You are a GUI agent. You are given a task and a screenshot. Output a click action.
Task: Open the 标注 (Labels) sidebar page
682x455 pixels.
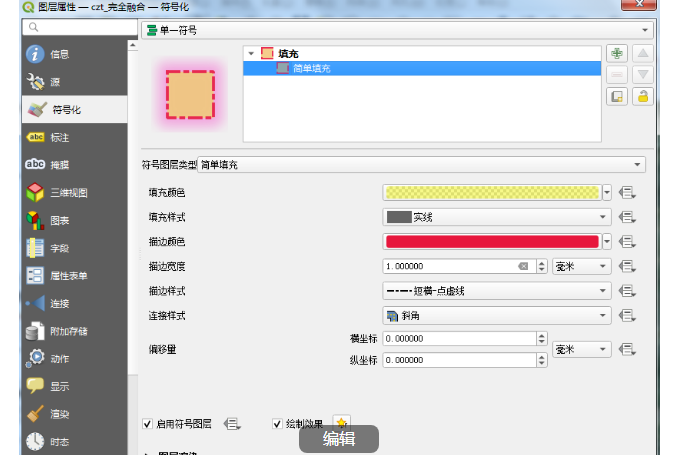click(x=74, y=137)
